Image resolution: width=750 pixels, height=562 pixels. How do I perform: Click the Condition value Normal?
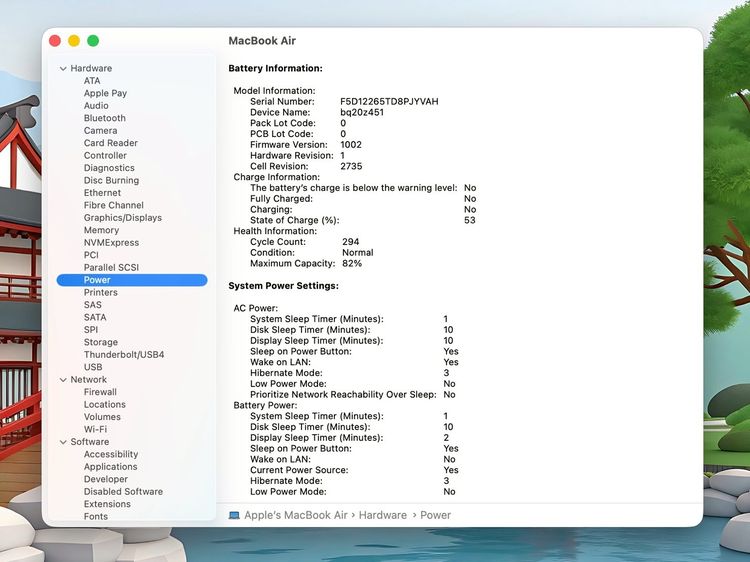pos(358,253)
